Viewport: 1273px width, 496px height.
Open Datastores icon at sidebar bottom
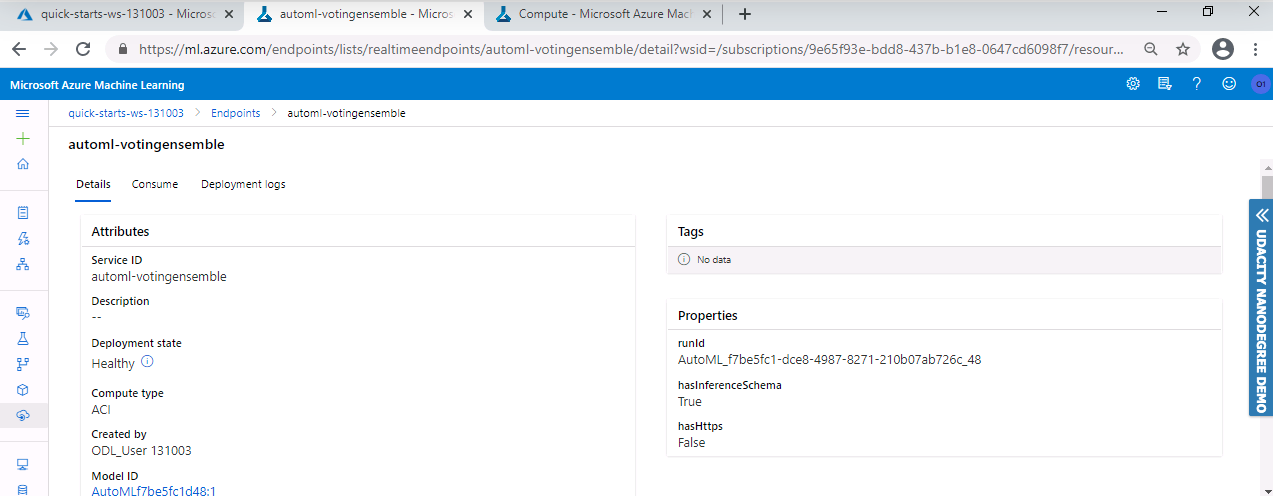point(23,489)
